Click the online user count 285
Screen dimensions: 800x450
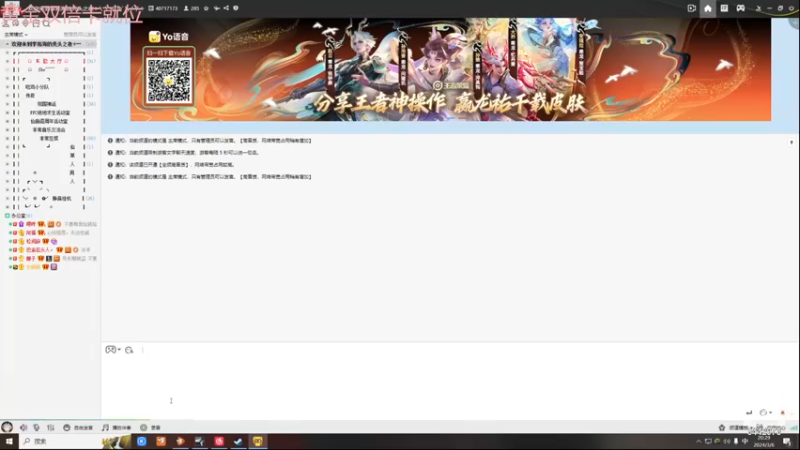coord(192,8)
